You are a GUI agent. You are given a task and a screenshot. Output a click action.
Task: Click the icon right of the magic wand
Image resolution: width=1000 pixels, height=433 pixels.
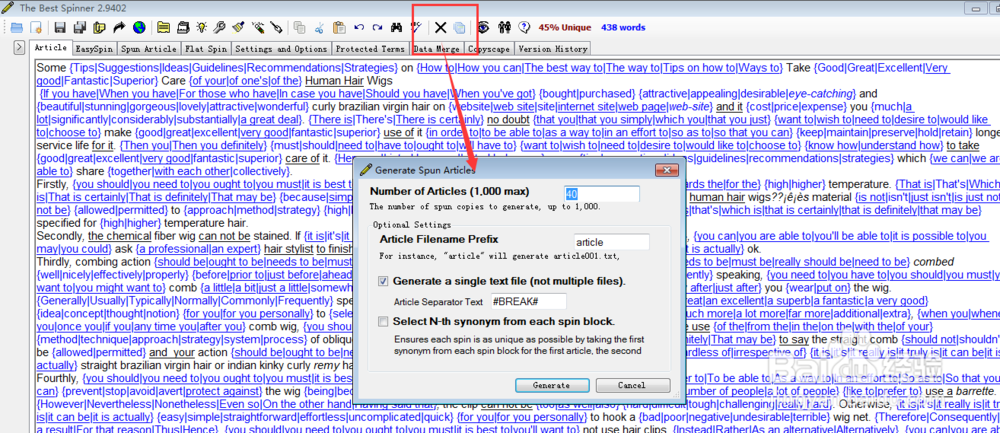[276, 27]
